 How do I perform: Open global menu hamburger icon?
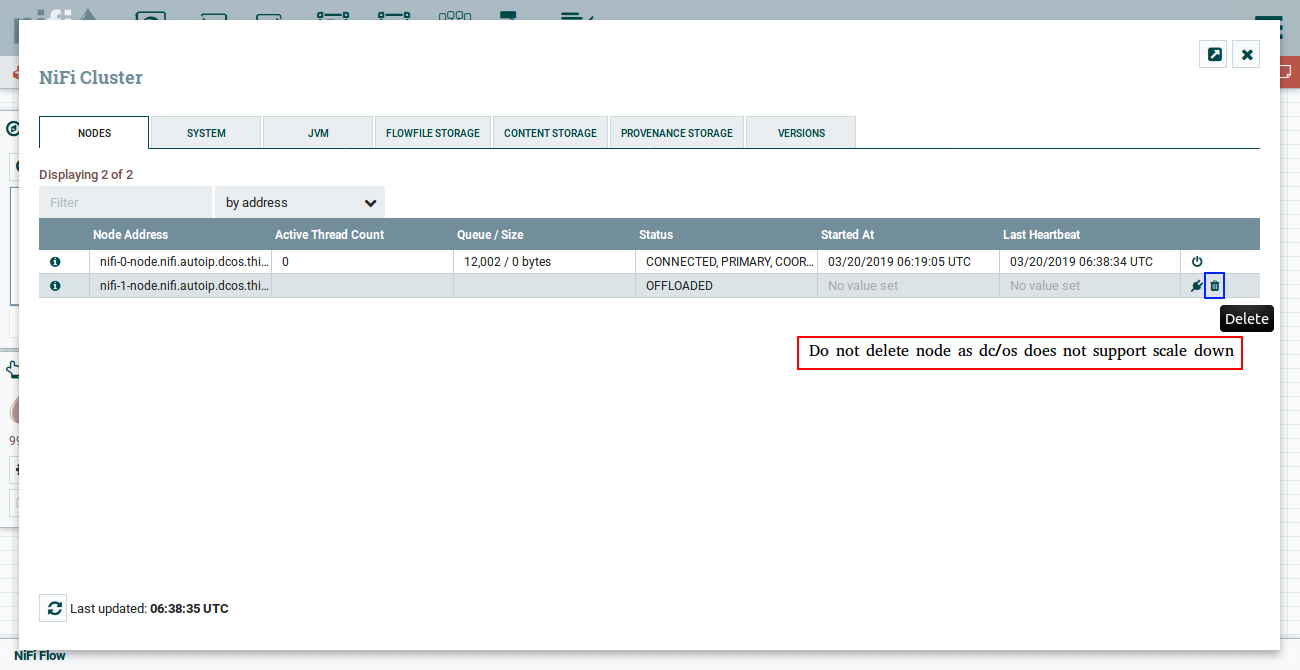1268,26
